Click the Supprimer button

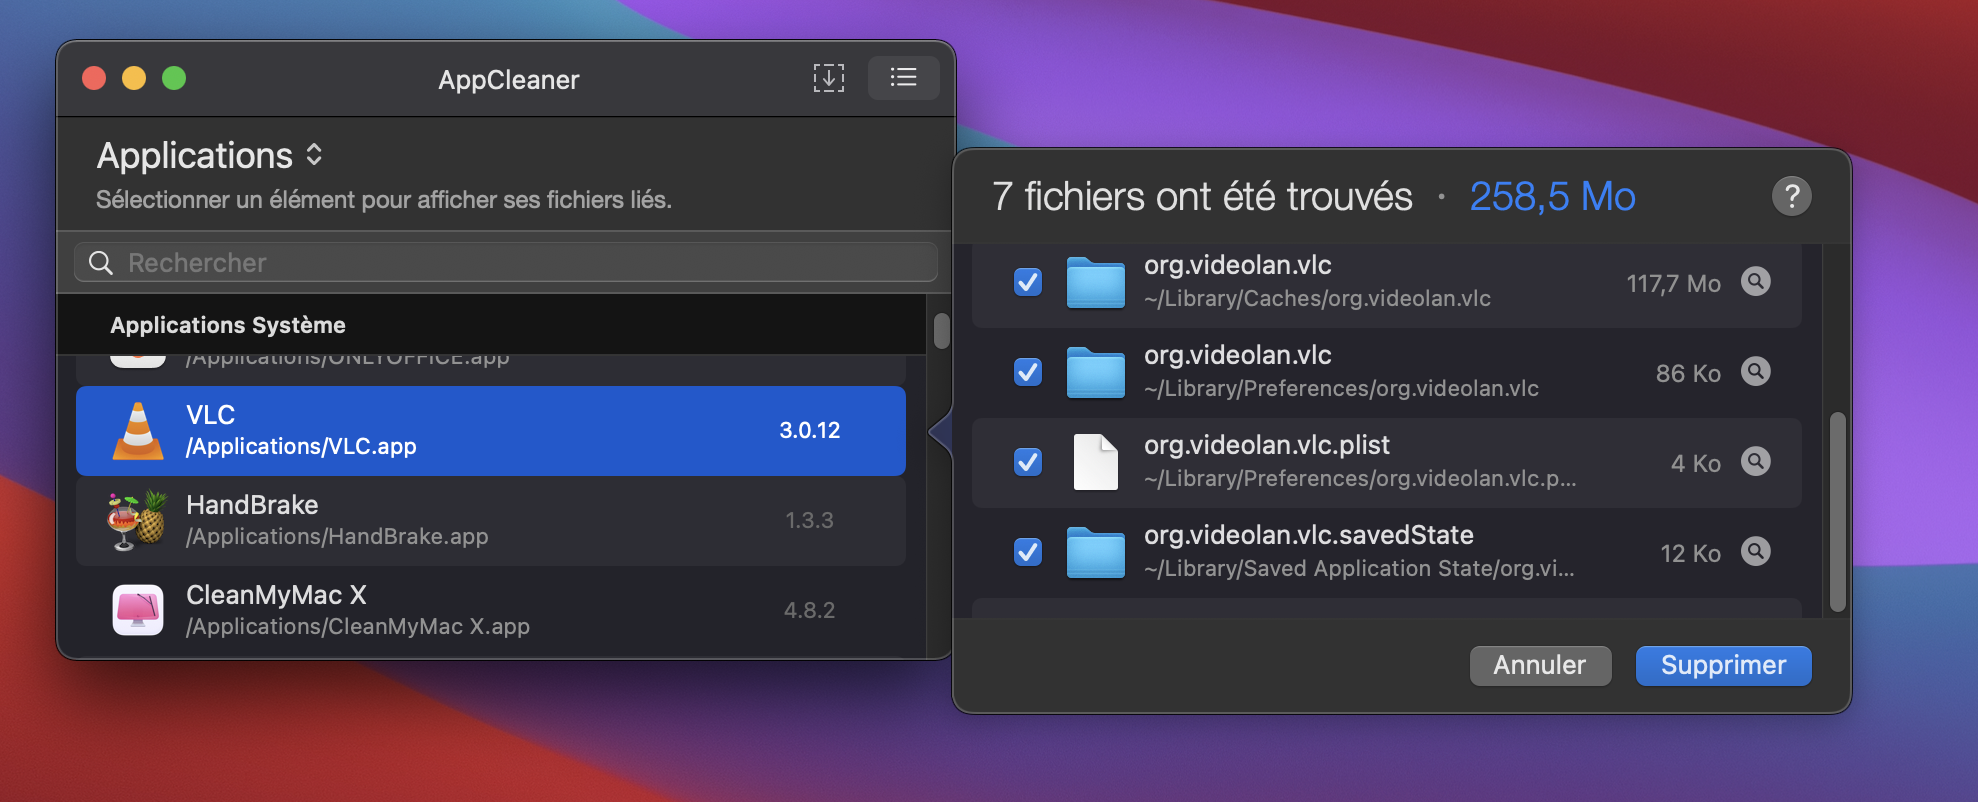click(x=1723, y=666)
